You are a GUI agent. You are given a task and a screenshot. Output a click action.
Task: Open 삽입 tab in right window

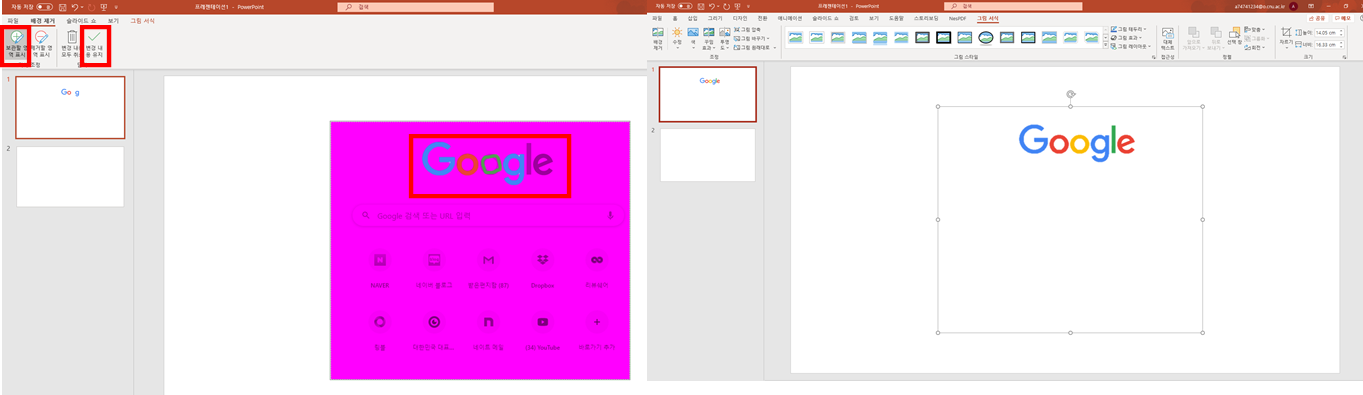(x=692, y=18)
